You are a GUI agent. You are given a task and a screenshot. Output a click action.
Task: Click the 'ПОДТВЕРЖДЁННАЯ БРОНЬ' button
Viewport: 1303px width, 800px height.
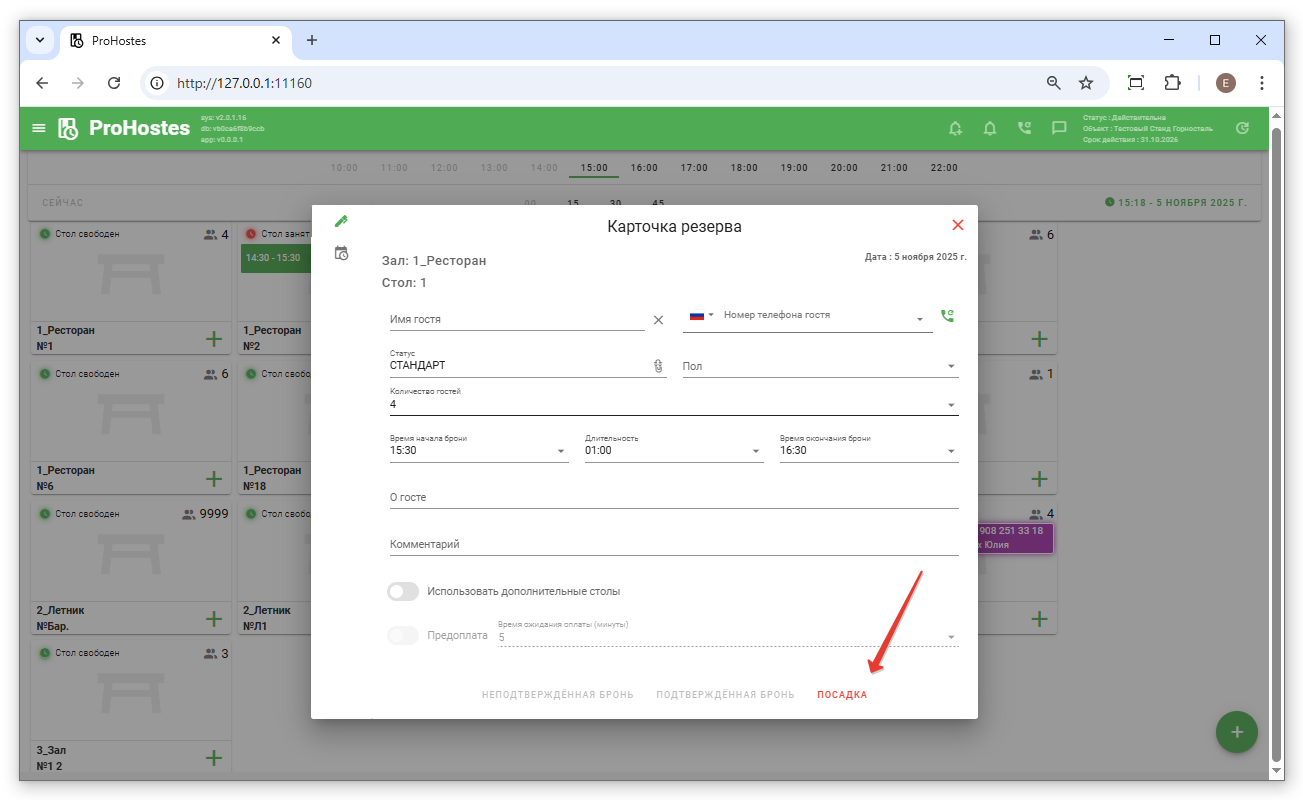pos(725,695)
